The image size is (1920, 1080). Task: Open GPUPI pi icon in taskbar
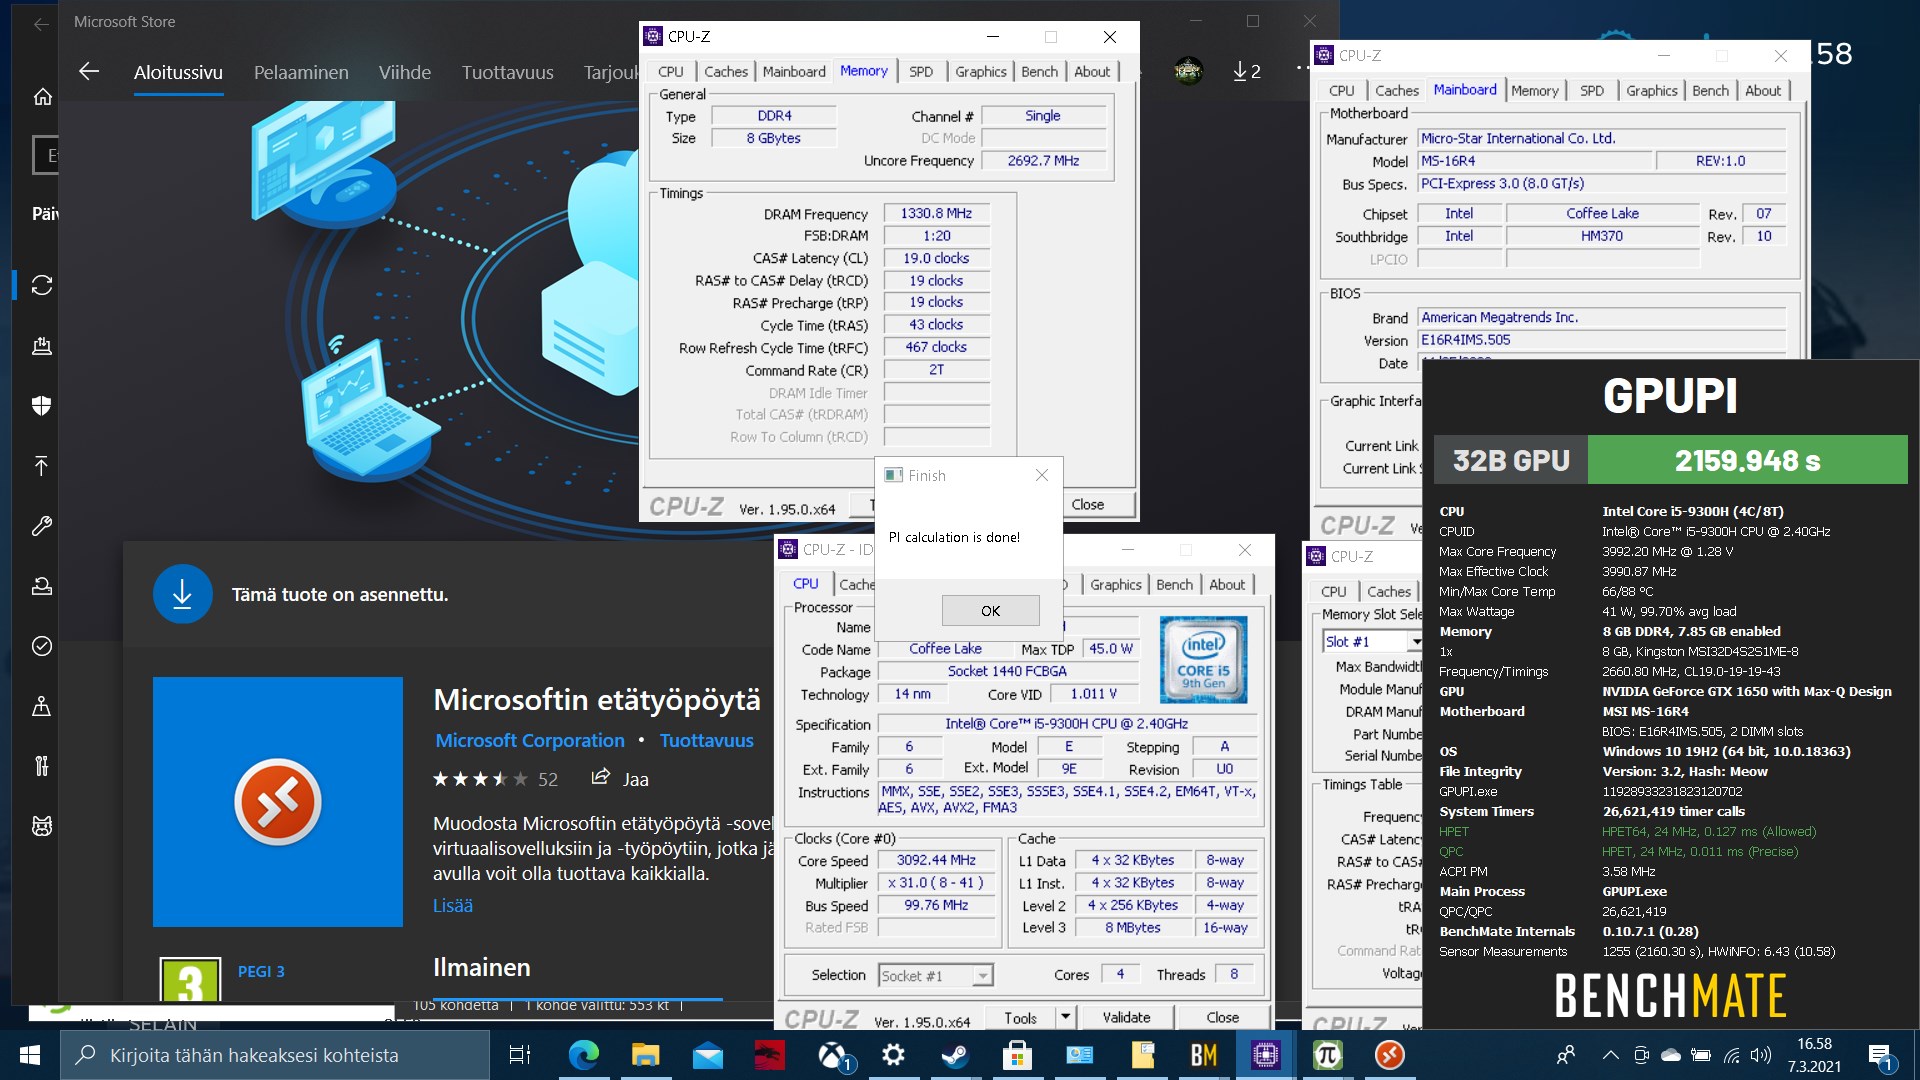(1327, 1055)
